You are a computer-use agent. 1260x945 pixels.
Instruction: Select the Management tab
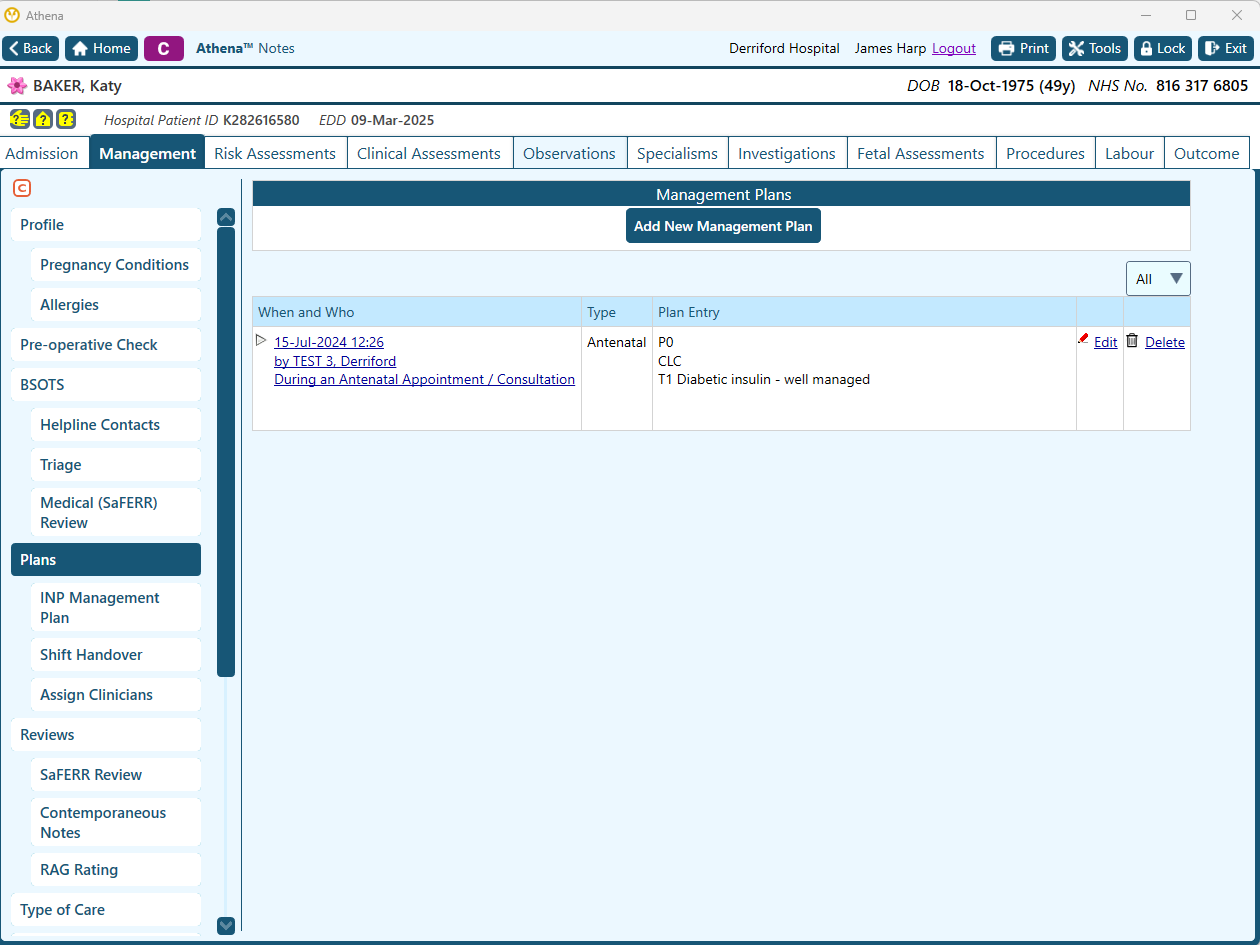147,153
